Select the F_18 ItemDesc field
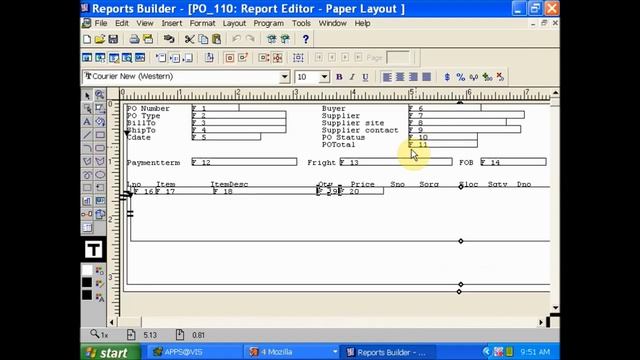This screenshot has height=360, width=640. click(265, 191)
